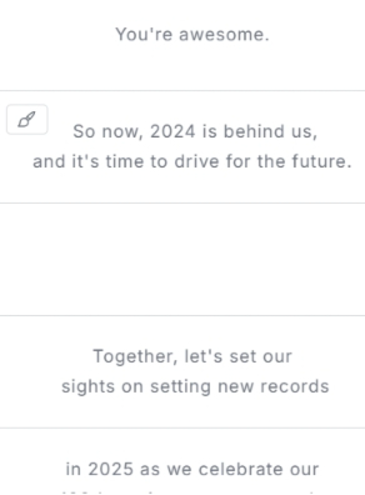
Task: Place cursor on the word "2025"
Action: point(111,469)
